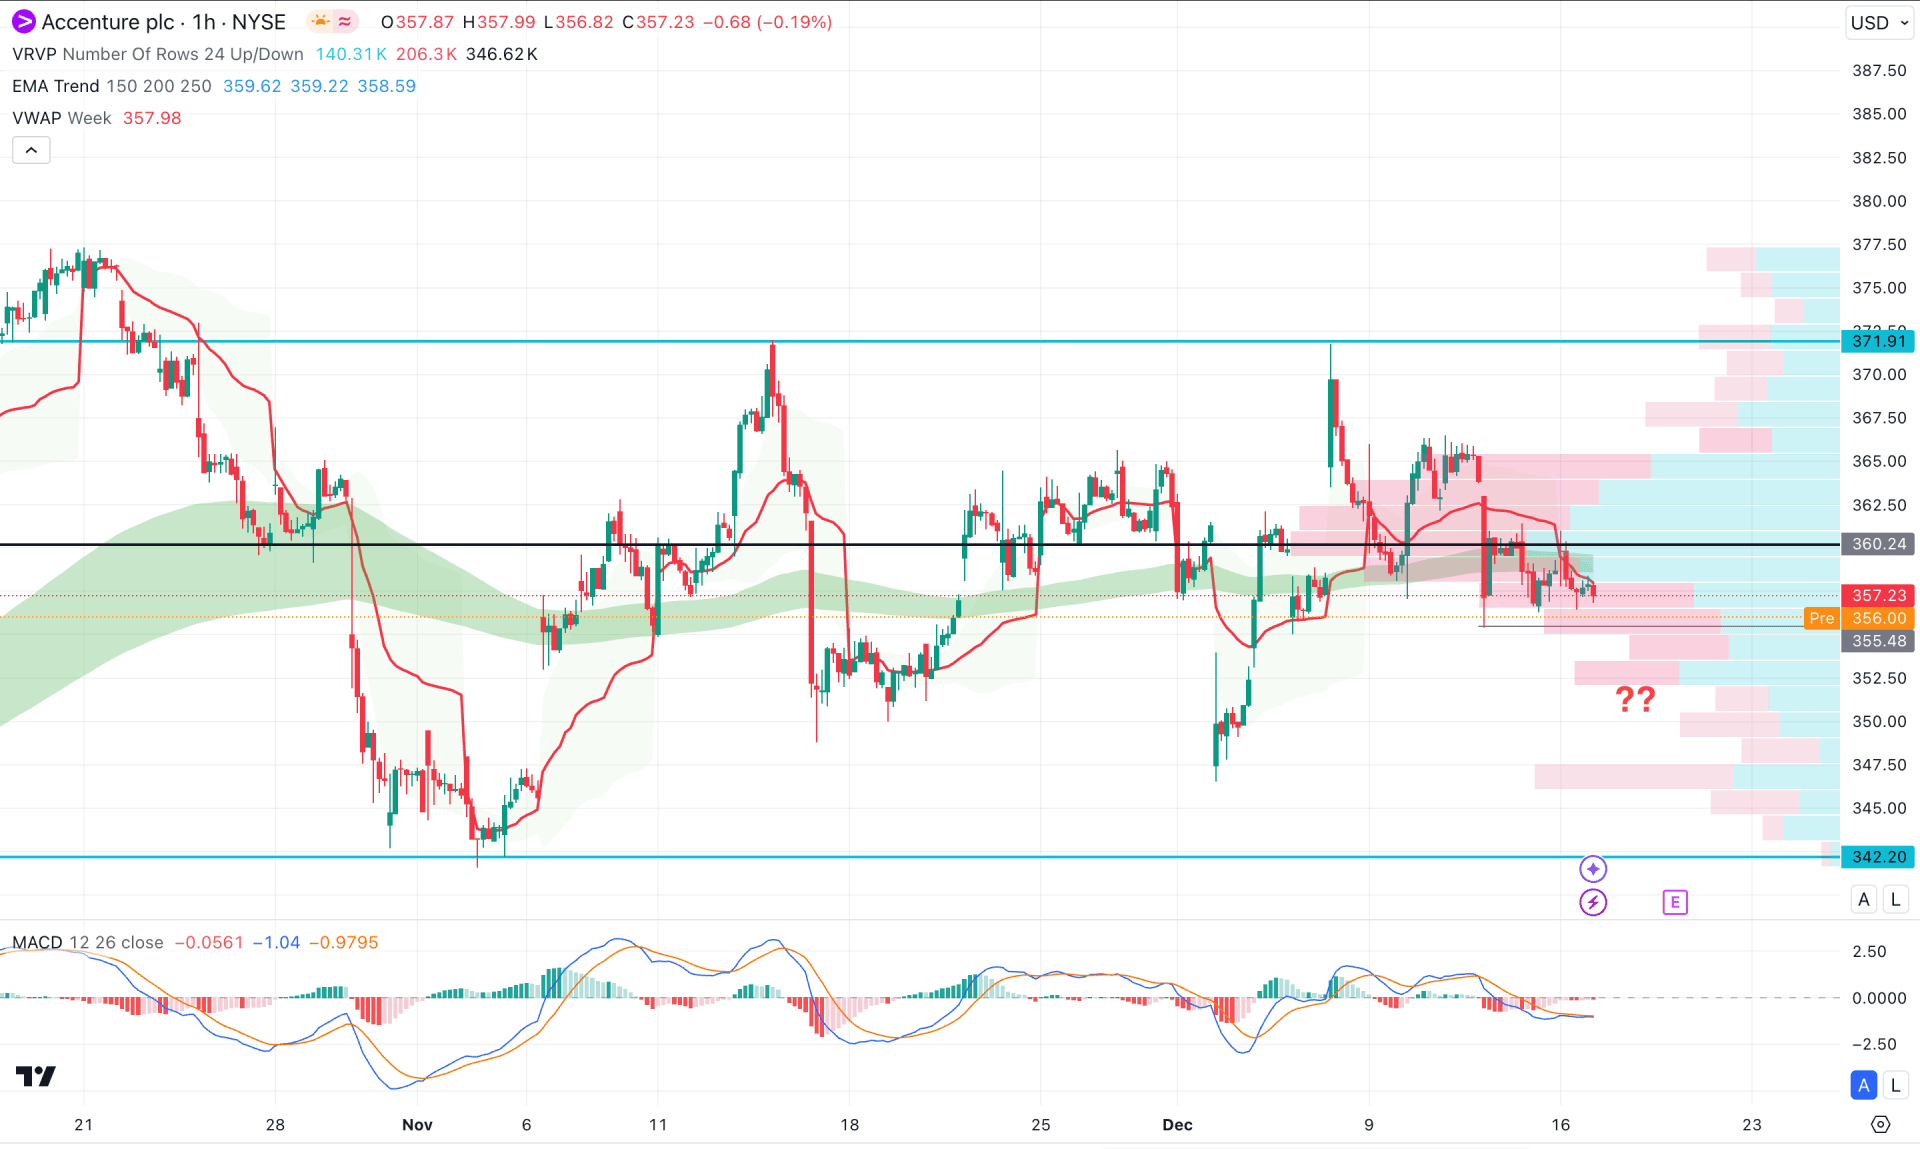The width and height of the screenshot is (1920, 1149).
Task: Click the MACD line value -1.04
Action: coord(276,942)
